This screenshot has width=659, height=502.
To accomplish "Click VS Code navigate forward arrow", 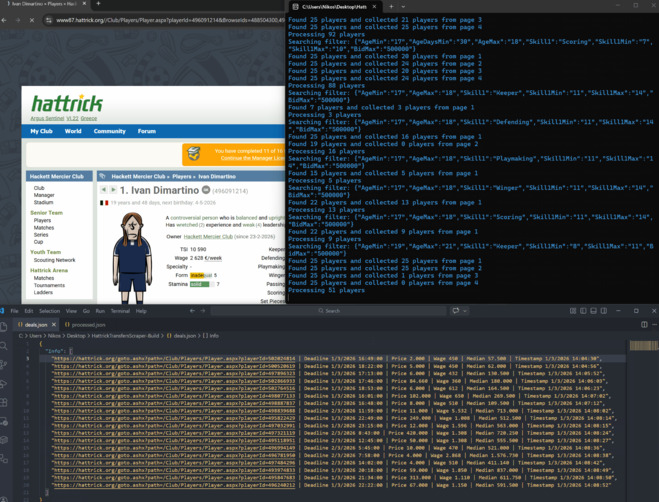I will [x=203, y=311].
